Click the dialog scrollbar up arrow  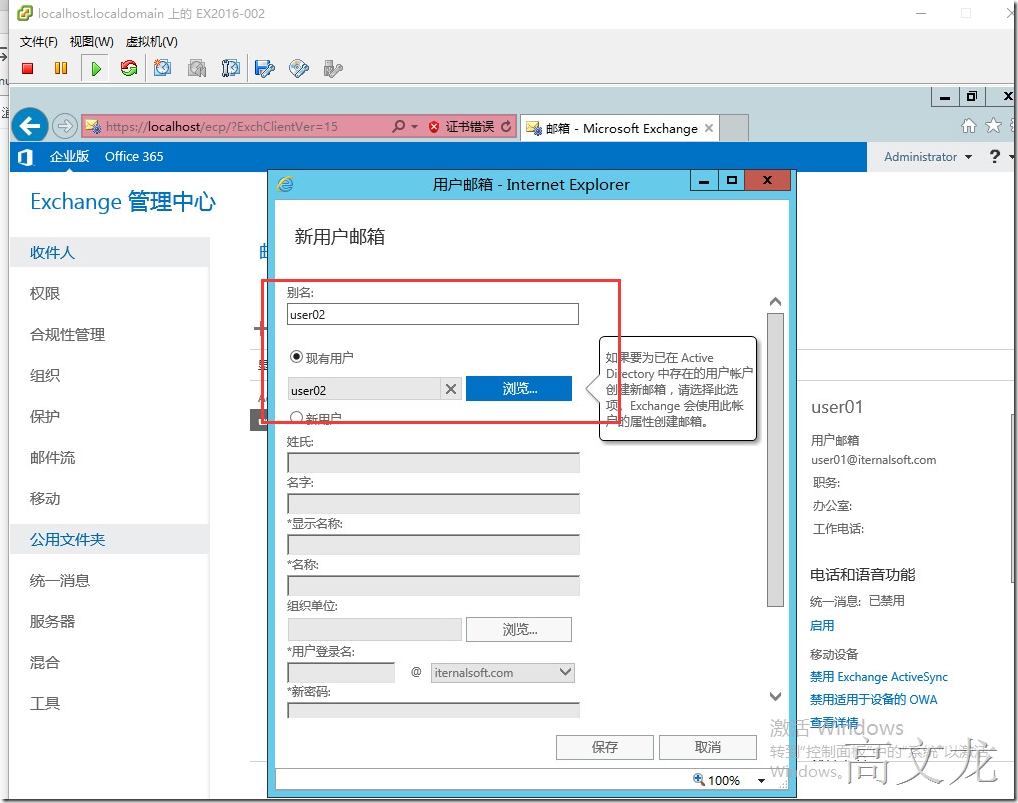(x=775, y=301)
